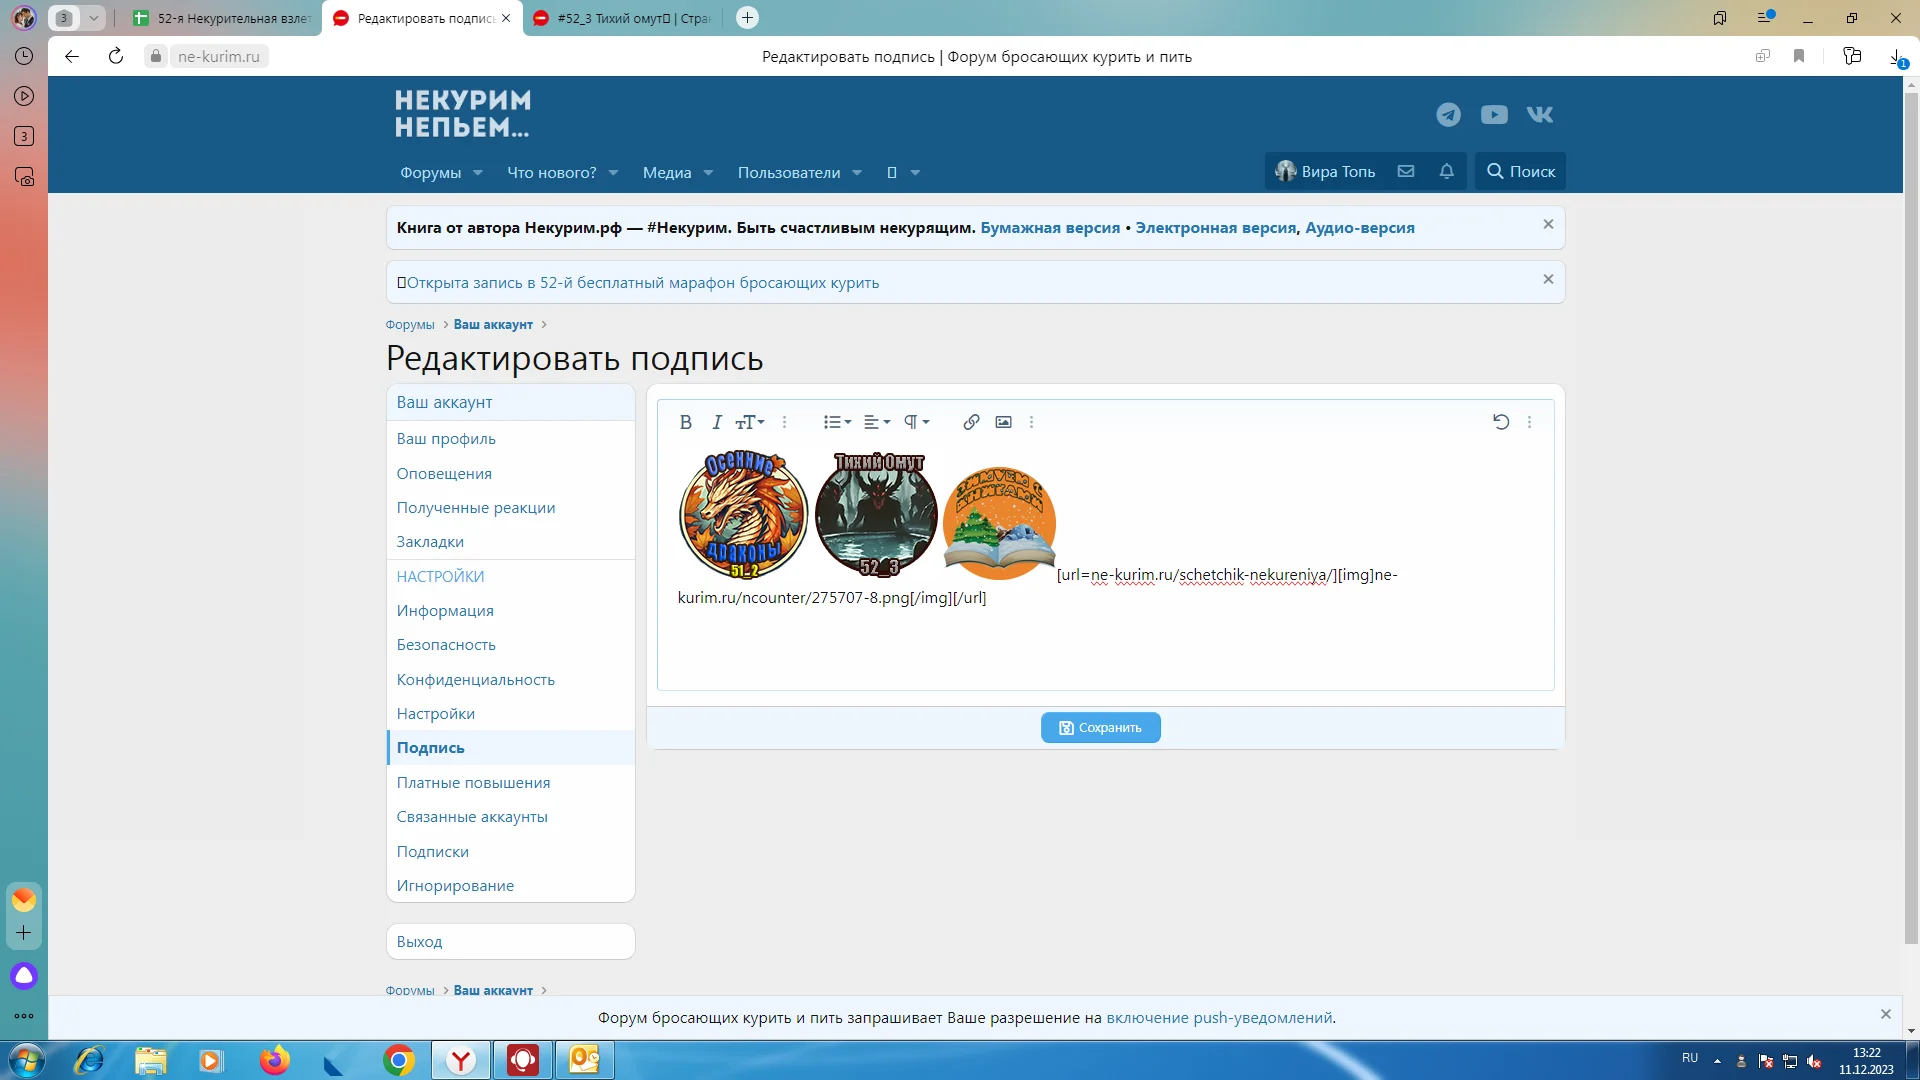Check alerts via the bell icon
The width and height of the screenshot is (1920, 1080).
click(x=1445, y=171)
